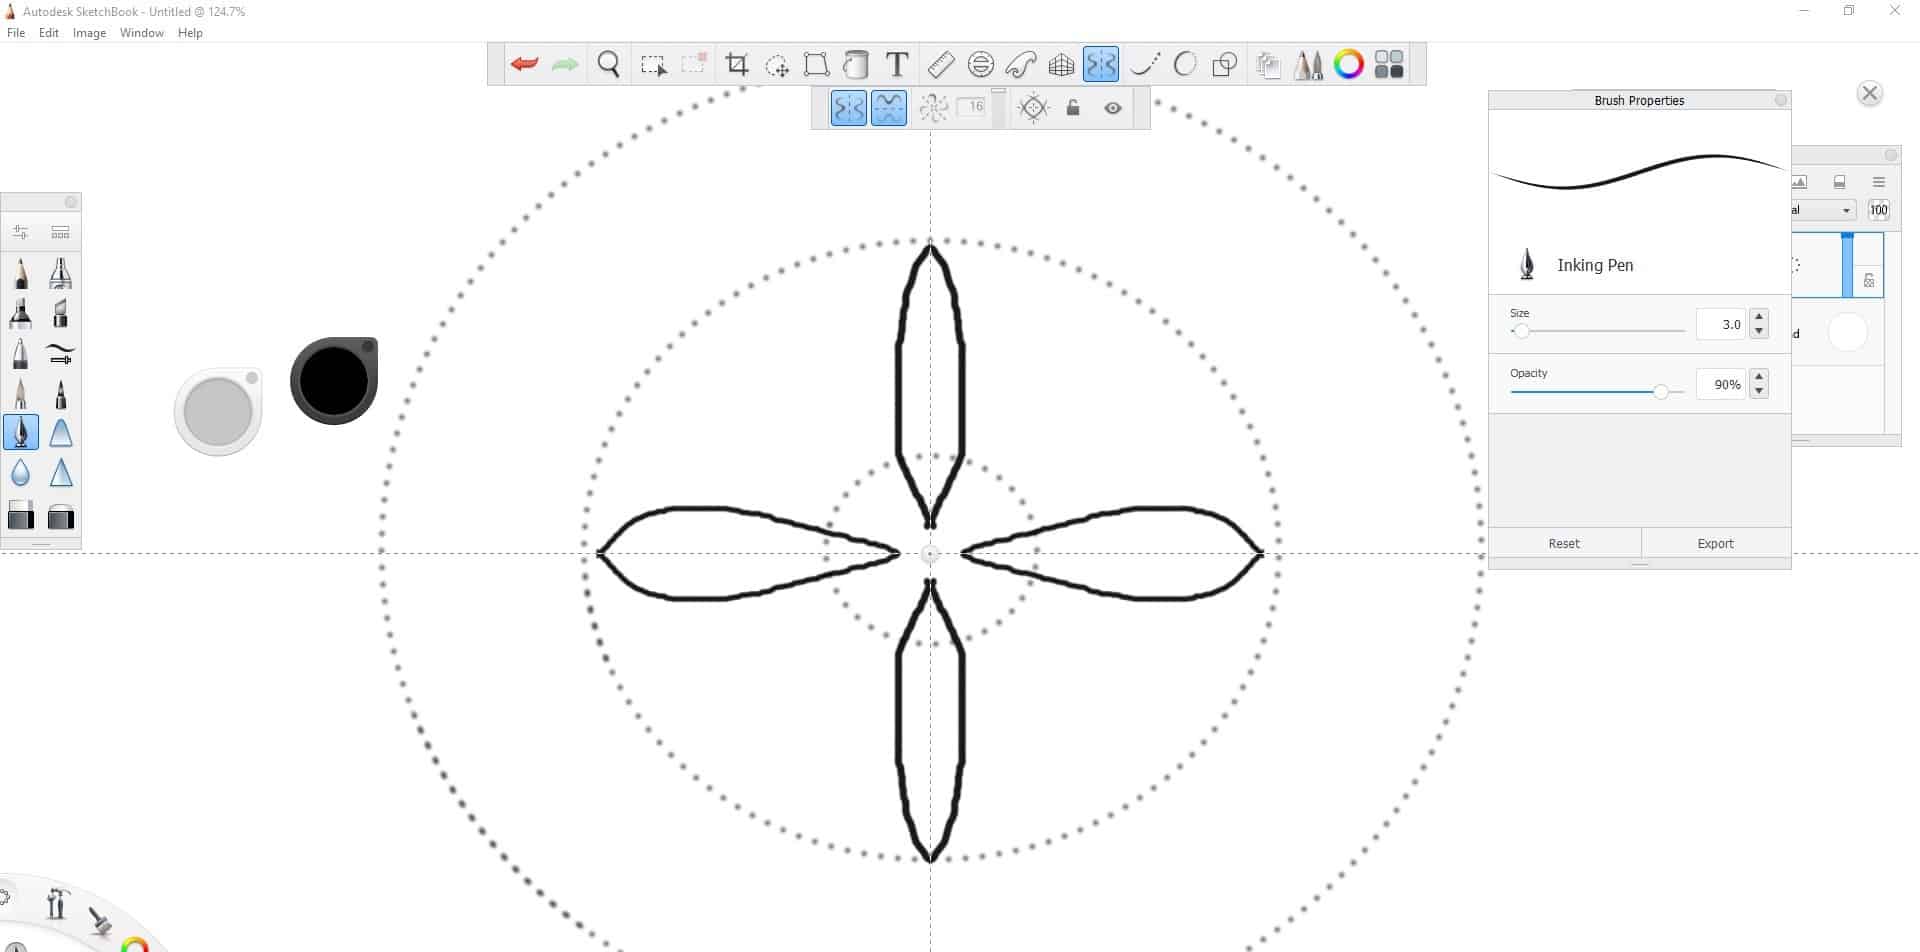Open the Edit menu
Image resolution: width=1920 pixels, height=952 pixels.
(x=48, y=32)
